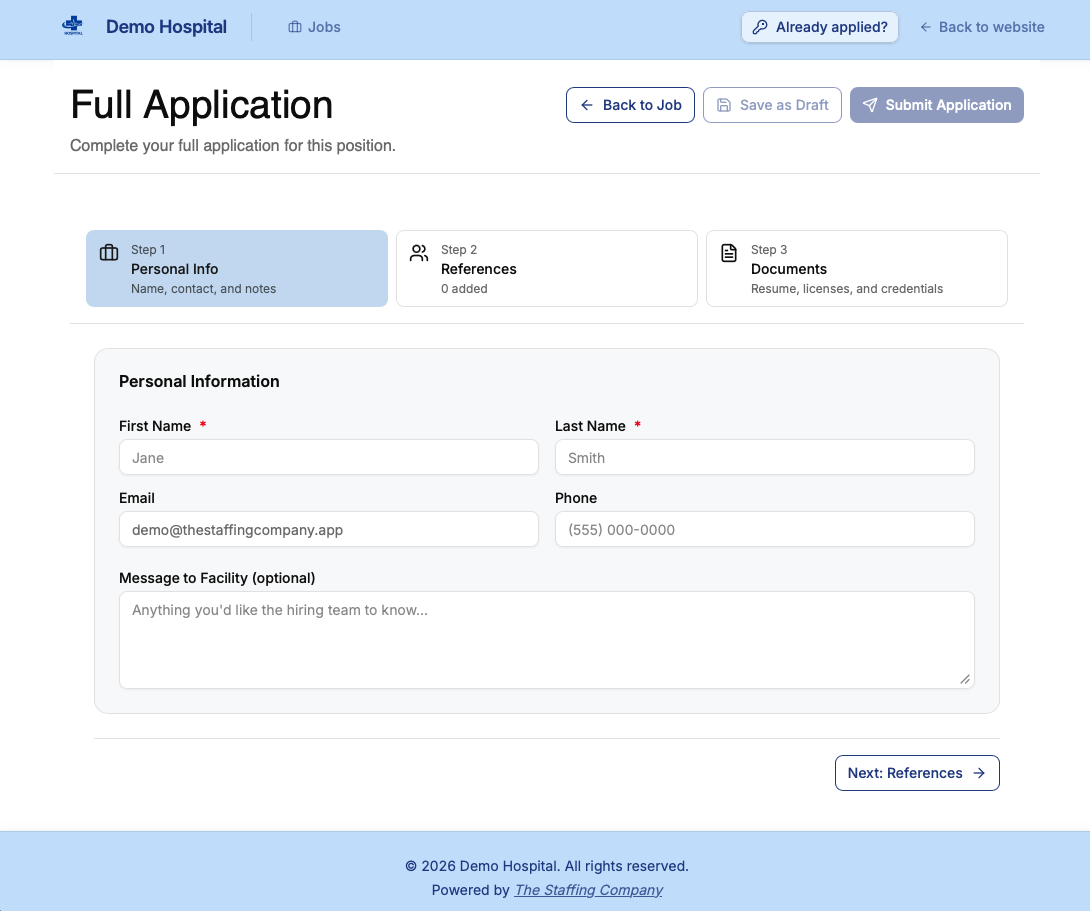The height and width of the screenshot is (911, 1090).
Task: Click Back to Job button
Action: click(630, 105)
